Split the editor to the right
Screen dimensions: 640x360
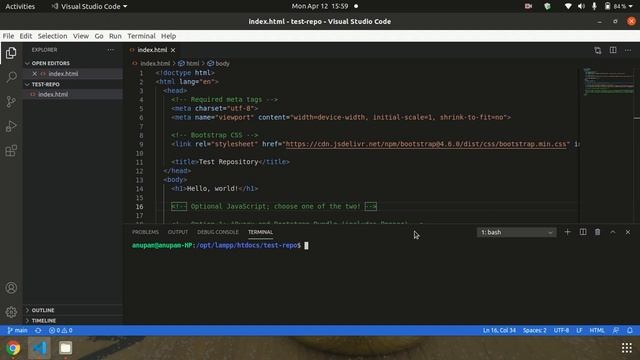point(613,50)
